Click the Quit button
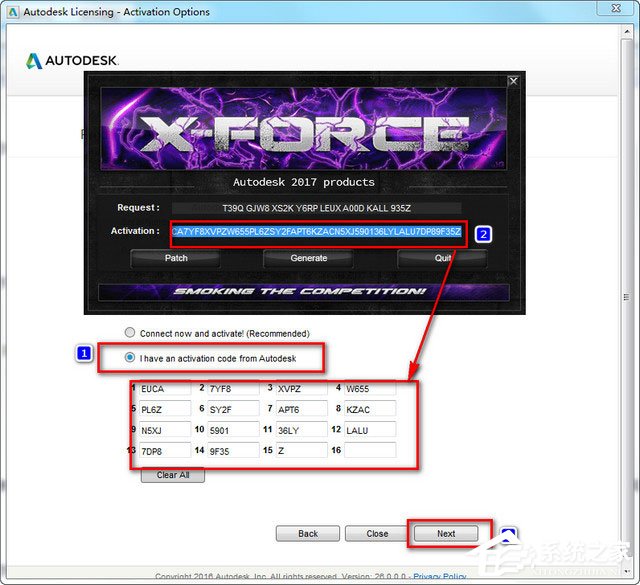This screenshot has height=585, width=640. (x=442, y=258)
